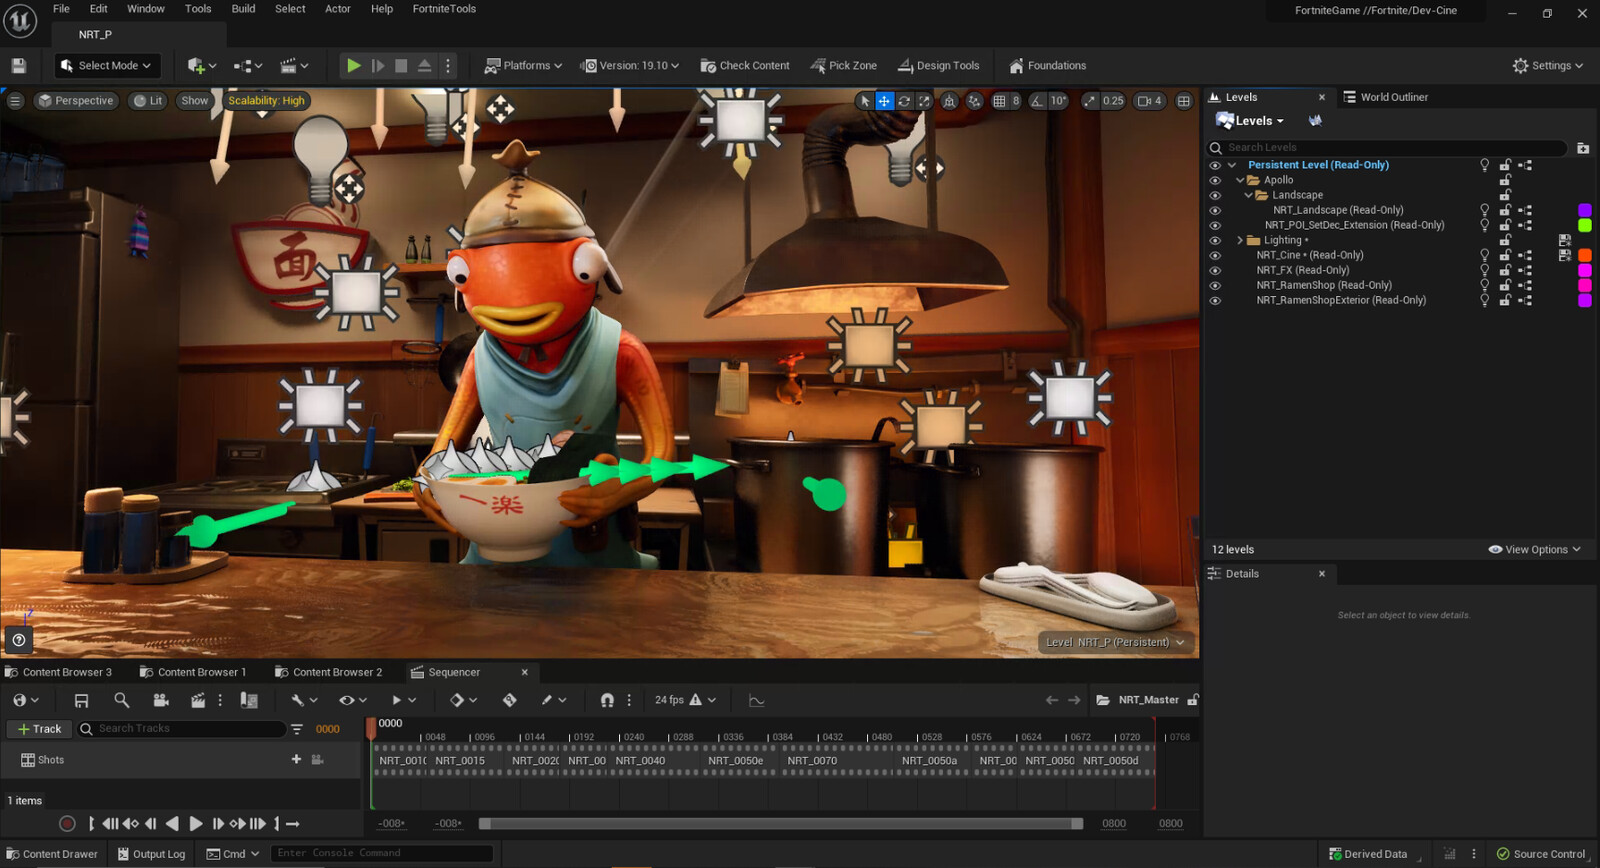The image size is (1600, 868).
Task: Open the FortniteTools menu
Action: point(444,9)
